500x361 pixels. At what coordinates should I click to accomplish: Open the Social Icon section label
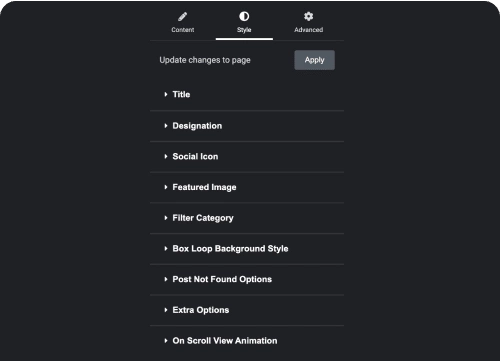195,156
